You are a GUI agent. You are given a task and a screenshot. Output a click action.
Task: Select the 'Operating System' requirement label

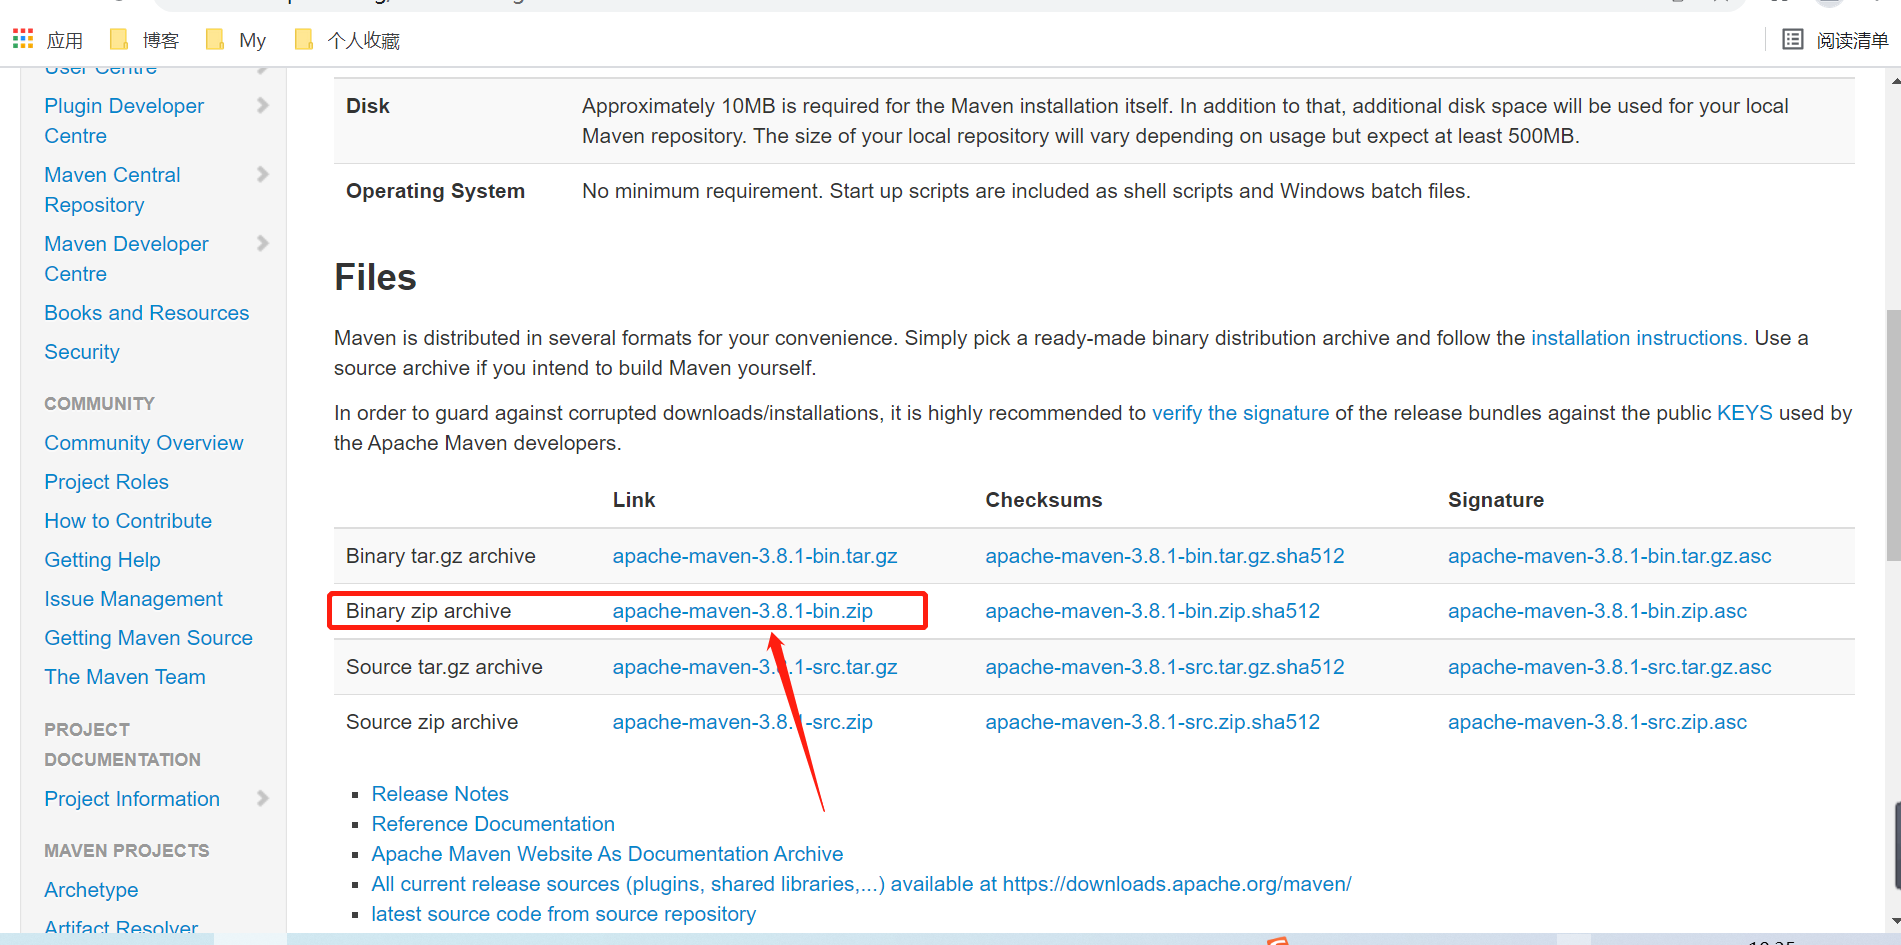click(x=435, y=191)
